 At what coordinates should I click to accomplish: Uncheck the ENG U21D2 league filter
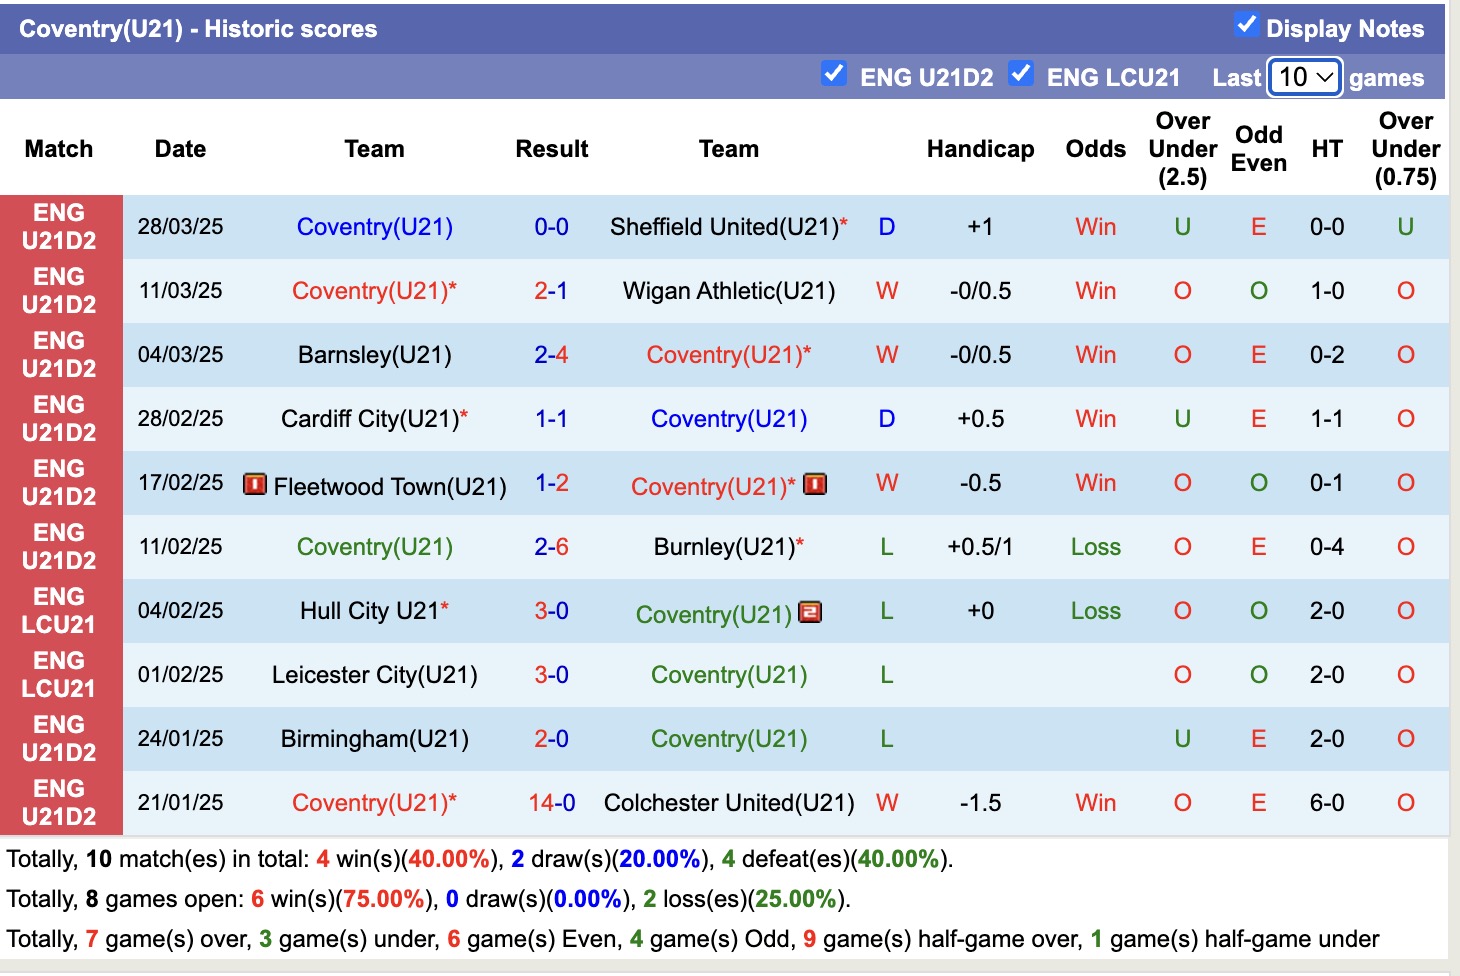coord(833,74)
